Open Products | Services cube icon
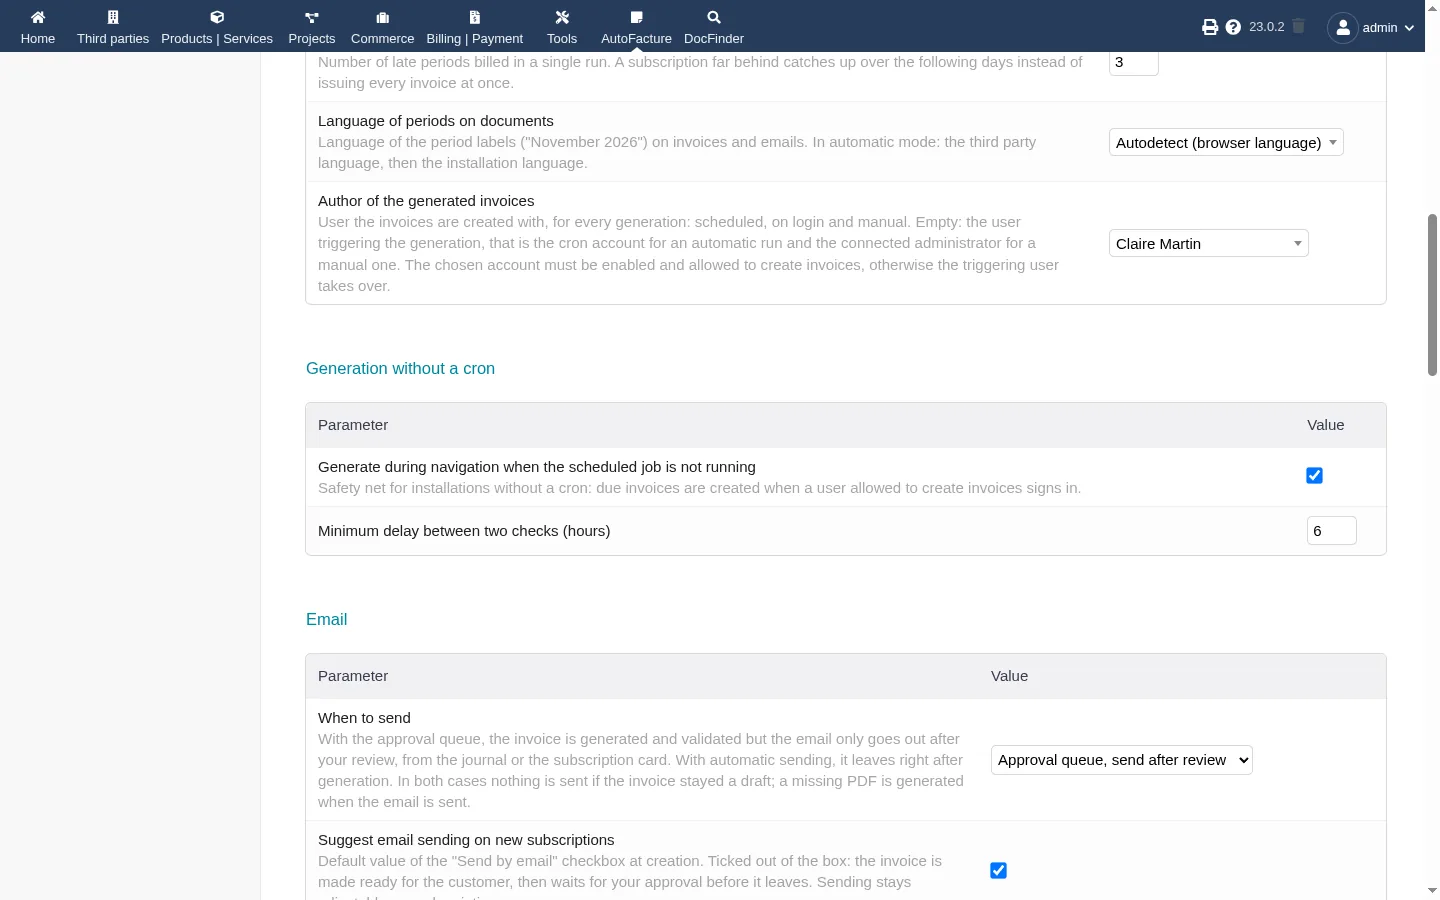 pyautogui.click(x=217, y=17)
